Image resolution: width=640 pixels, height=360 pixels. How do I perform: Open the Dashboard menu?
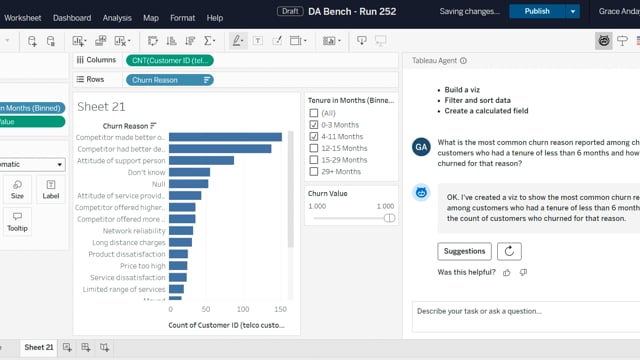click(x=72, y=18)
